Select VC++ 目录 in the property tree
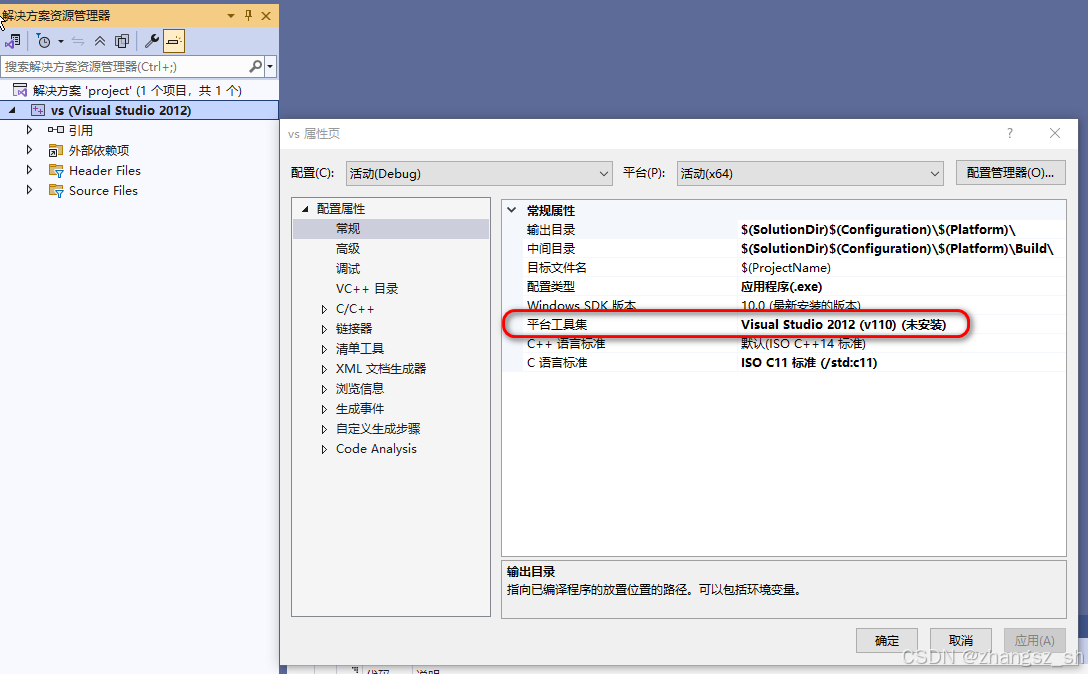Viewport: 1088px width, 674px height. [367, 289]
